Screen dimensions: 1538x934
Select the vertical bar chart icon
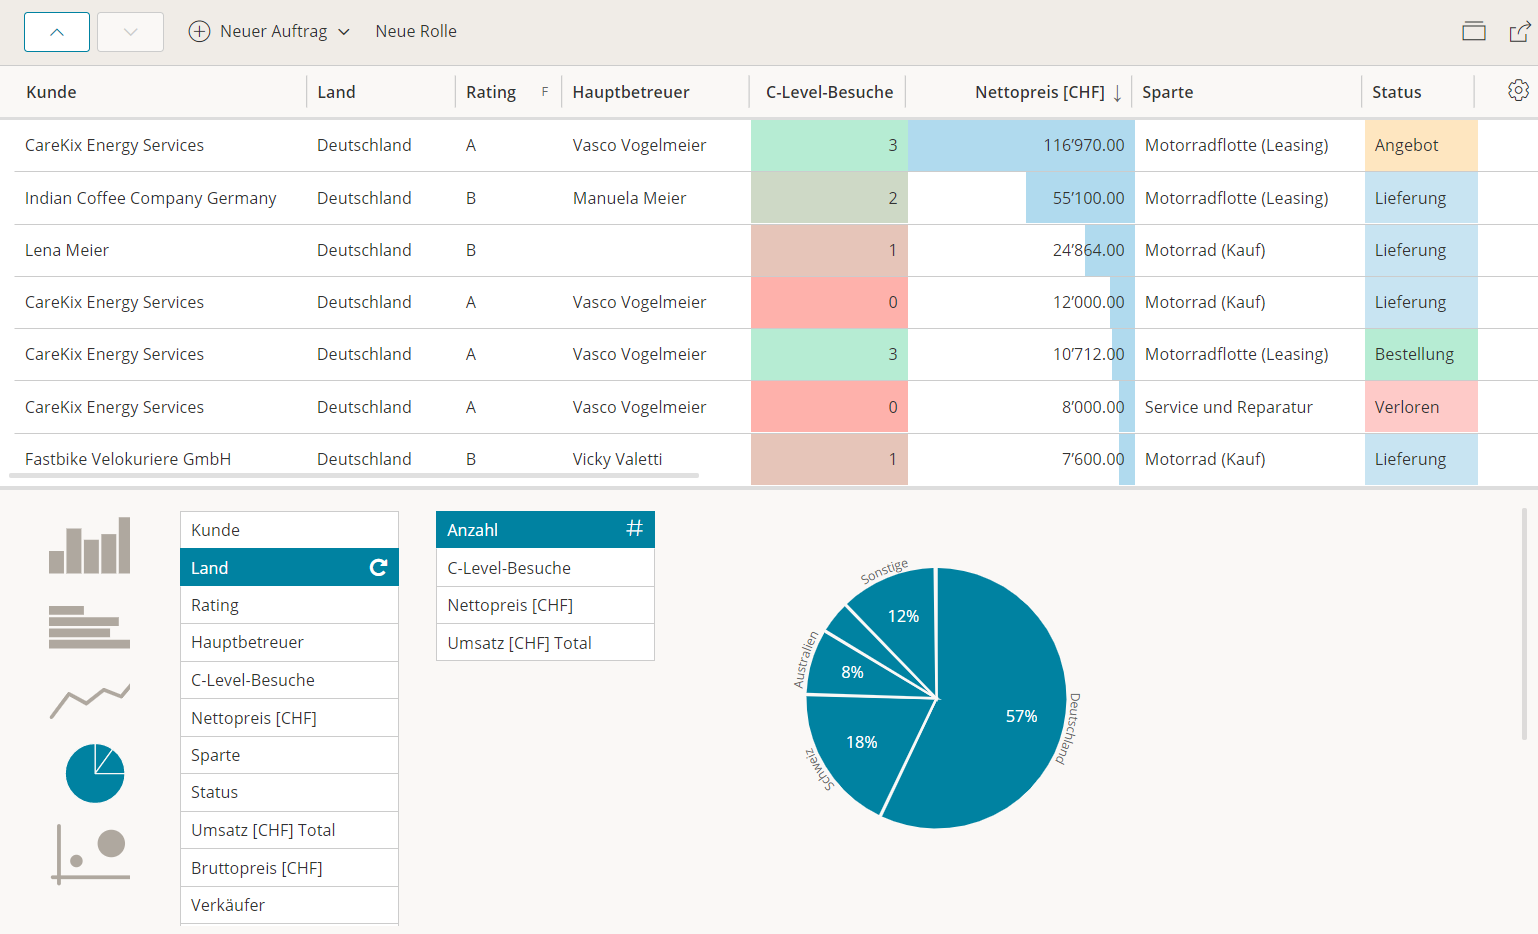[89, 545]
